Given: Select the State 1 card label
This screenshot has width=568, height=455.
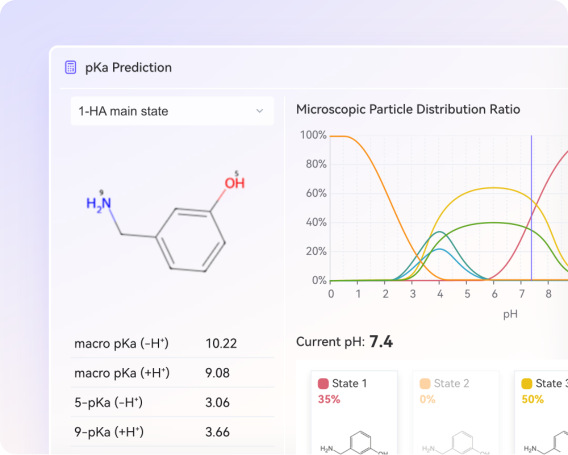Looking at the screenshot, I should [350, 383].
